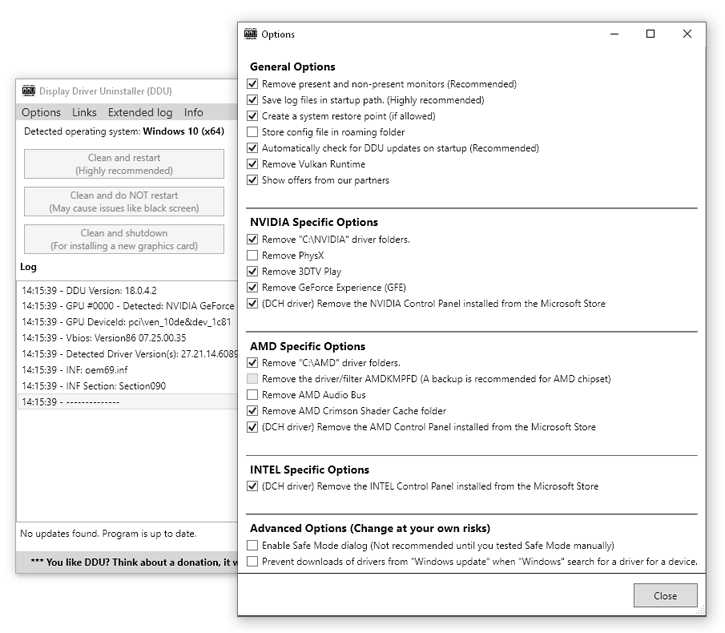Disable Show offers from our partners
This screenshot has width=725, height=633.
tap(252, 180)
